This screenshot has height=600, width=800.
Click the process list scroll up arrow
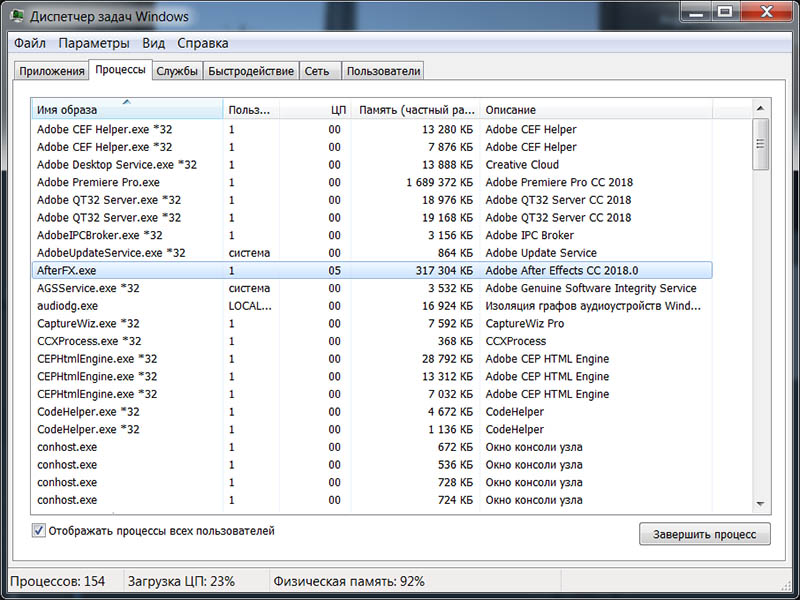[x=760, y=108]
